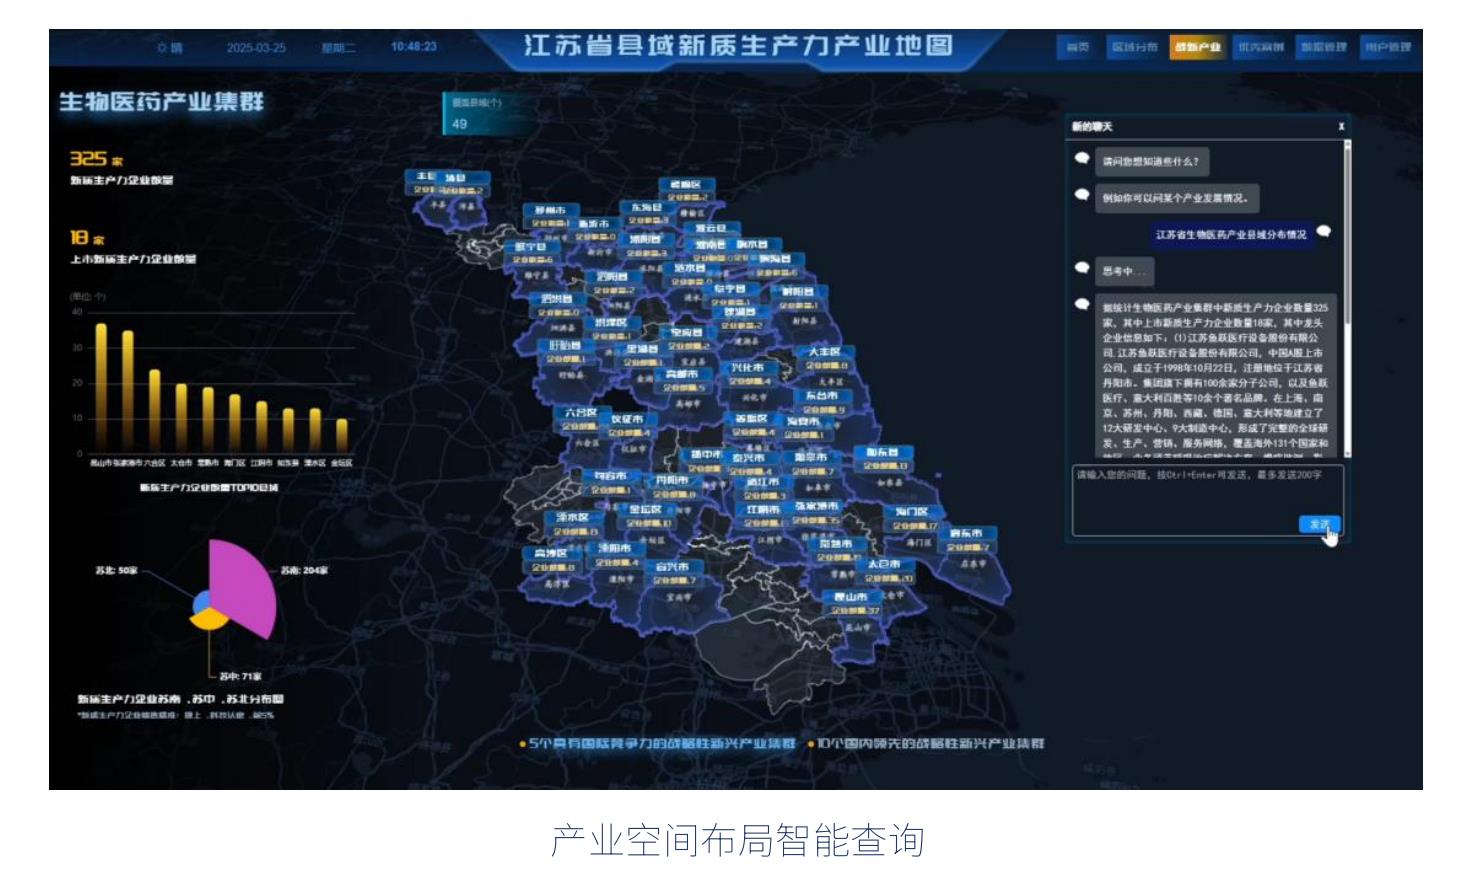Screen dimensions: 1466x871
Task: Click the 苏中: 71家 pie label
Action: [240, 677]
